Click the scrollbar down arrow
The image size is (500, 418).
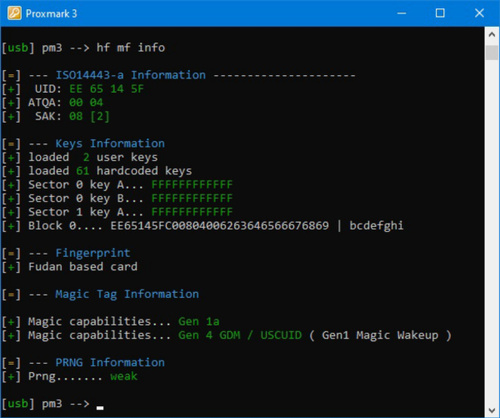[x=492, y=410]
